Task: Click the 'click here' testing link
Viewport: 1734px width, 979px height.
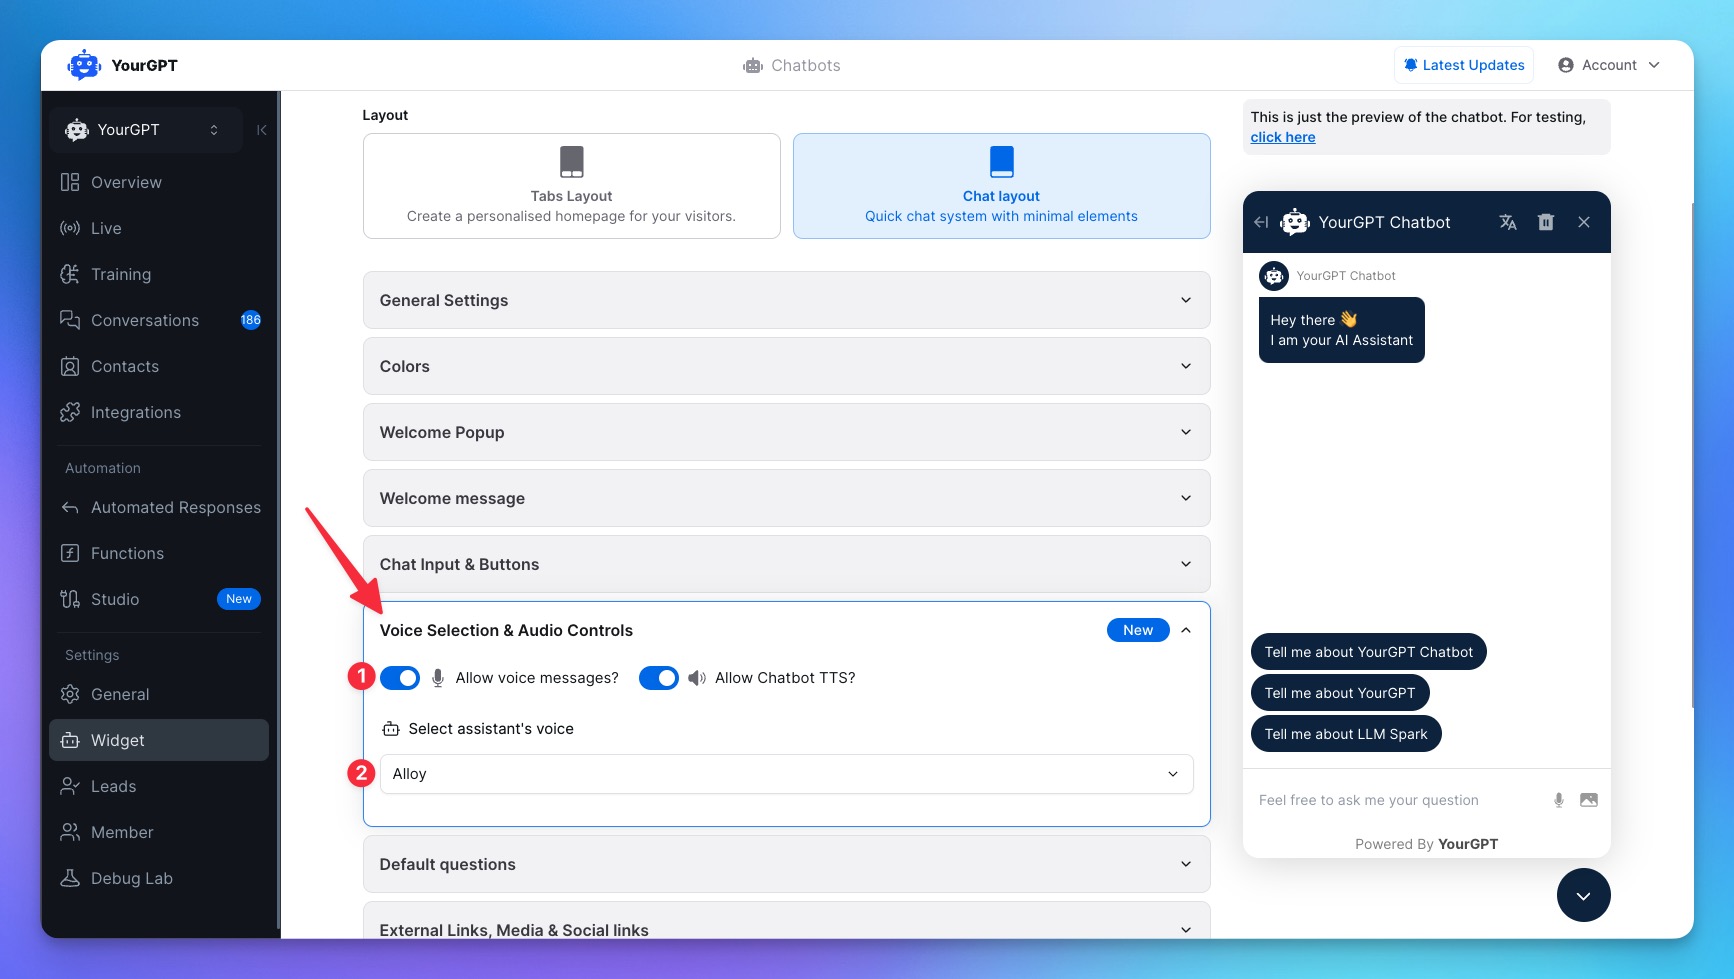Action: (x=1283, y=137)
